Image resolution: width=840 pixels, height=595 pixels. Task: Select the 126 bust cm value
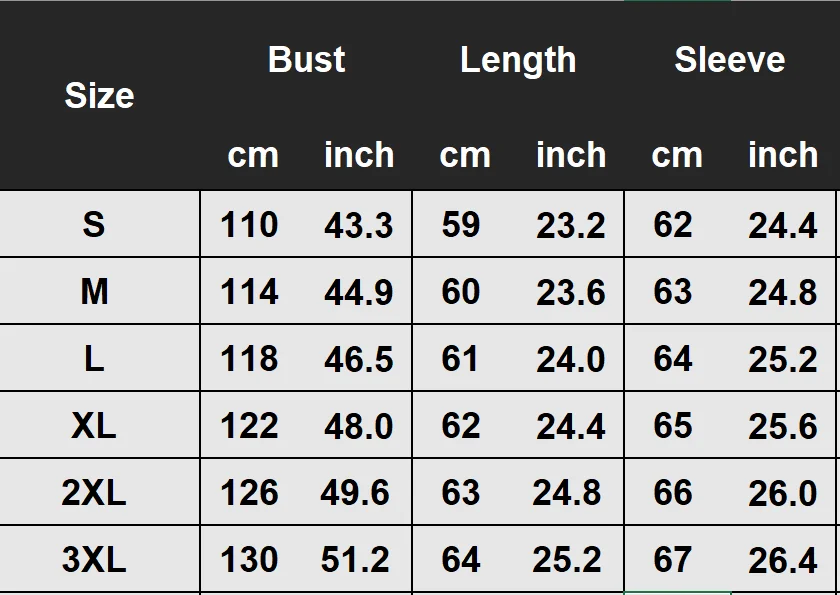(x=249, y=493)
